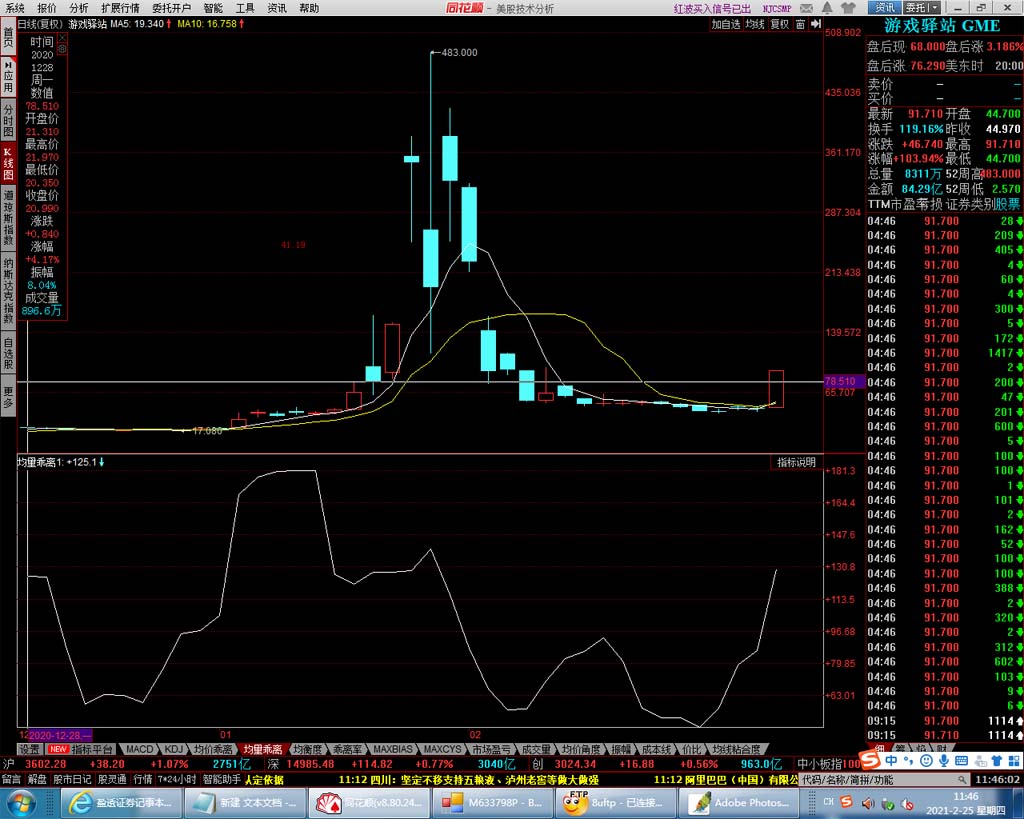Screen dimensions: 1024x819
Task: Select the 均衡度 indicator tab
Action: point(308,749)
